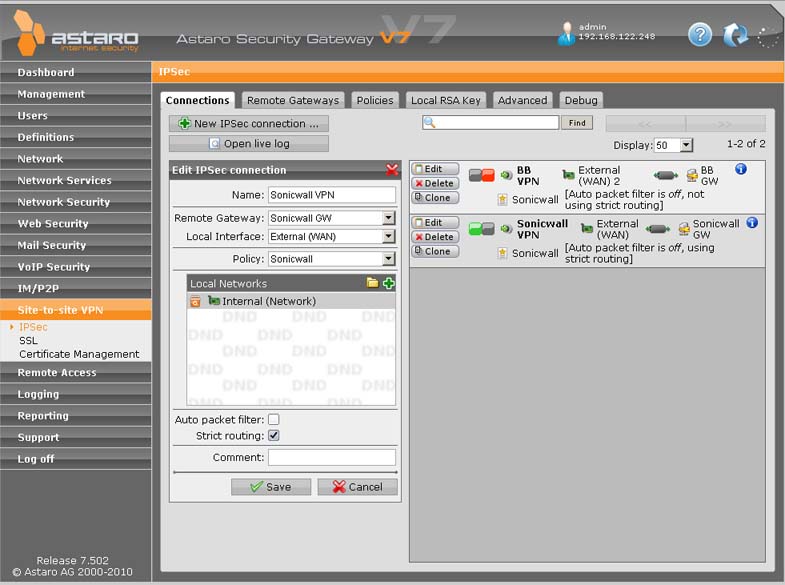Click the Internal (Network) icon
Viewport: 785px width, 585px height.
[214, 301]
